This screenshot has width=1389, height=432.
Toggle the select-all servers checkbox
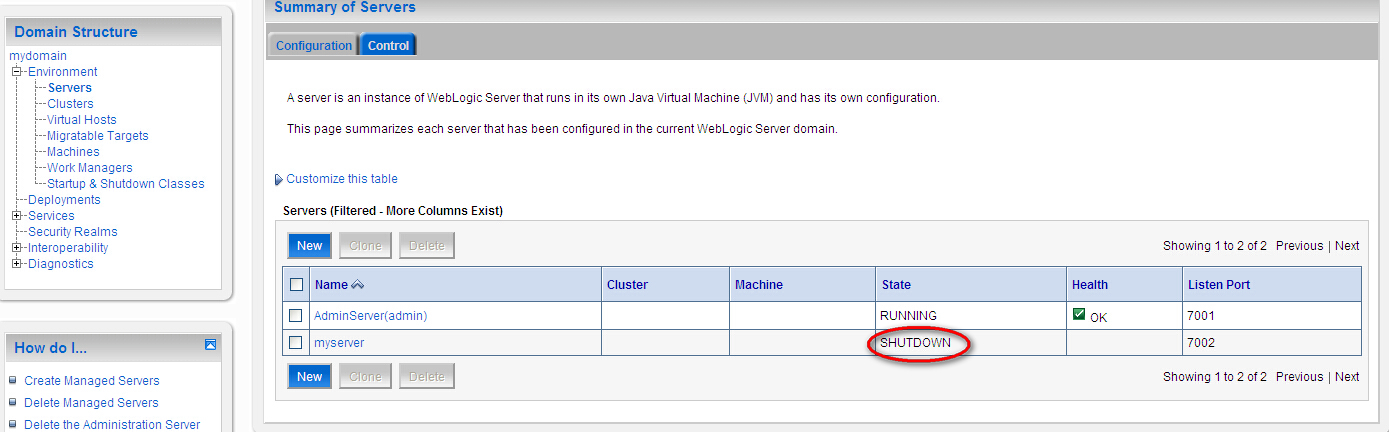[x=296, y=285]
